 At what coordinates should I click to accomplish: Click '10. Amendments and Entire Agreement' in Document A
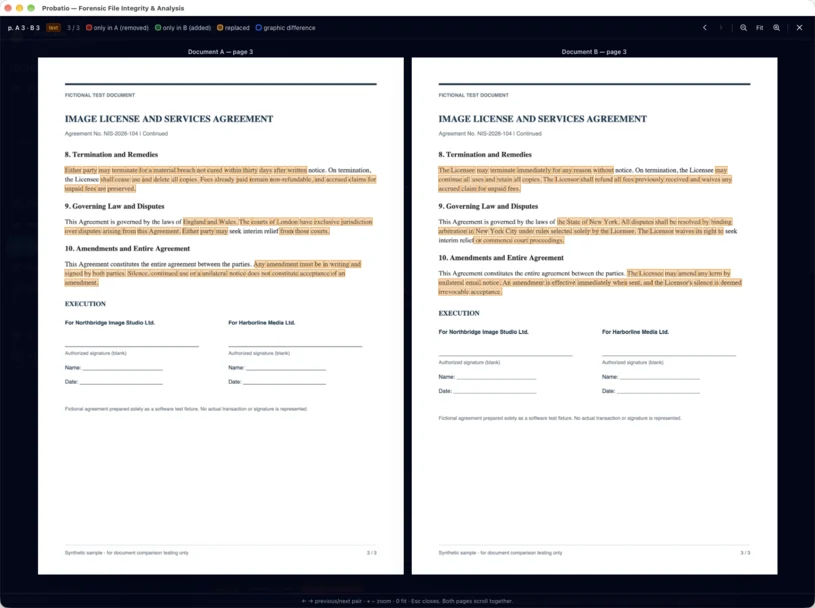pos(127,249)
